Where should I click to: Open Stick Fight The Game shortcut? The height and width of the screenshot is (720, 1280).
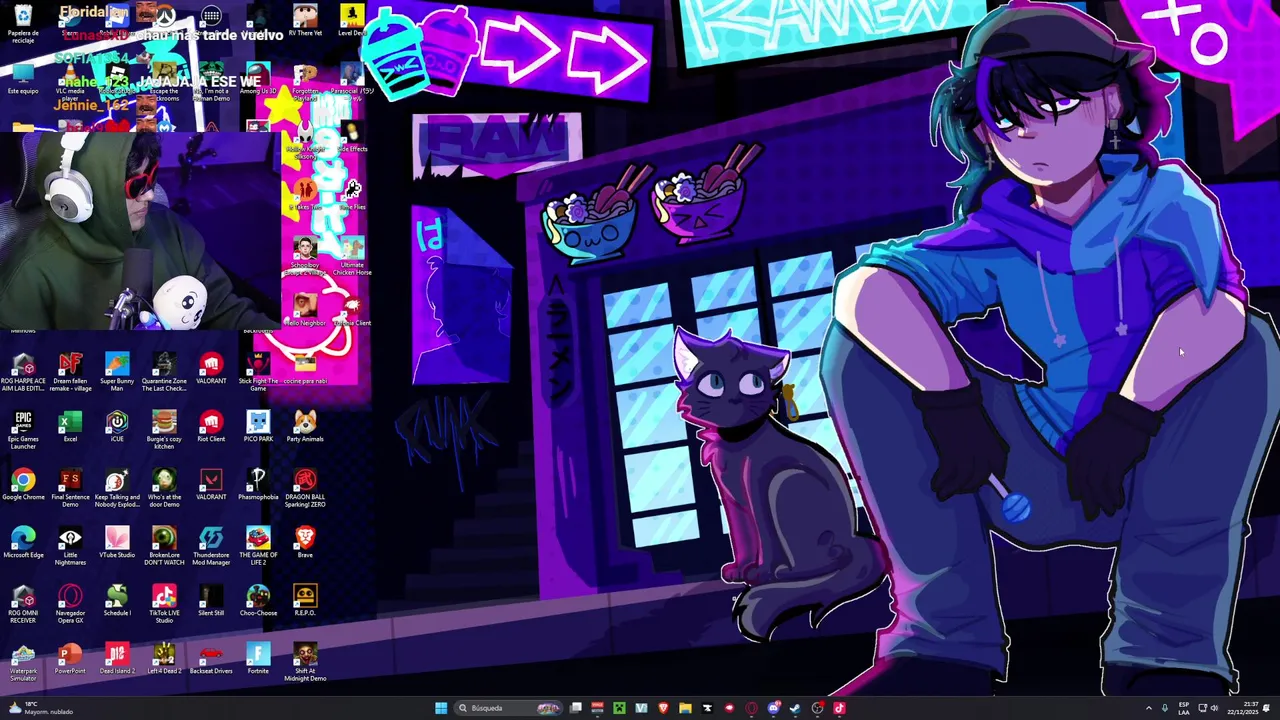[x=258, y=372]
